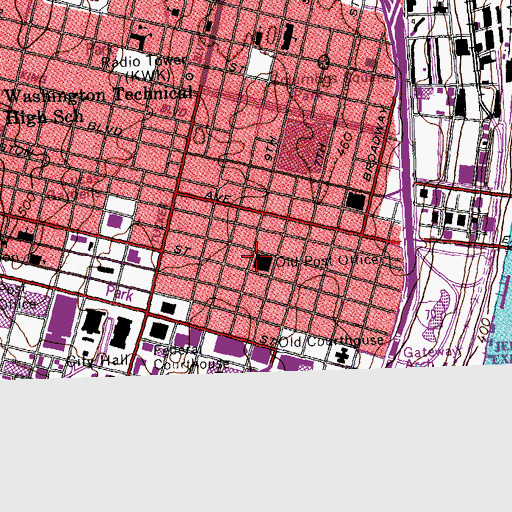Click the "High Sch" label
Screen dimensions: 512x512
45,116
